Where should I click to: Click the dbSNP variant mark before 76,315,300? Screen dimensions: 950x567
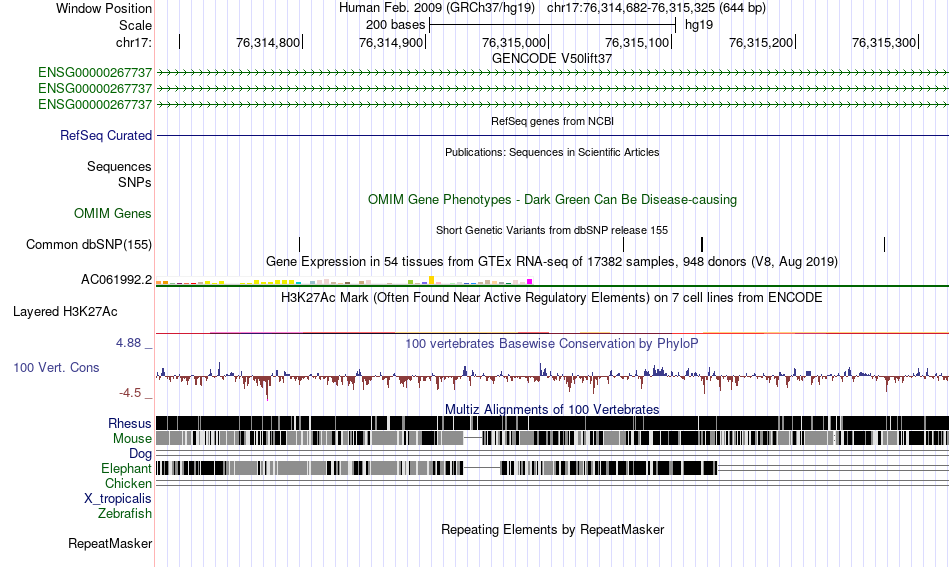885,244
